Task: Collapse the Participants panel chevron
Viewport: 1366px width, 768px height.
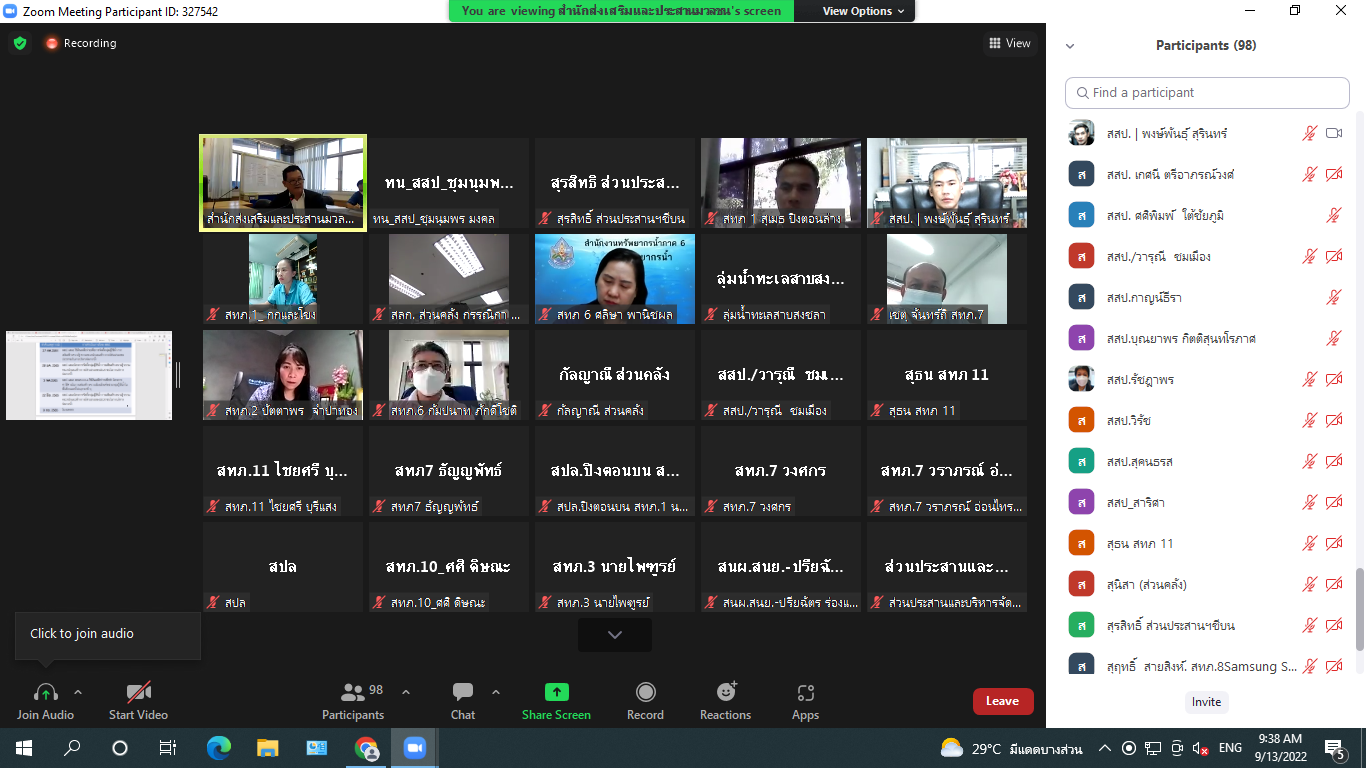Action: coord(1070,46)
